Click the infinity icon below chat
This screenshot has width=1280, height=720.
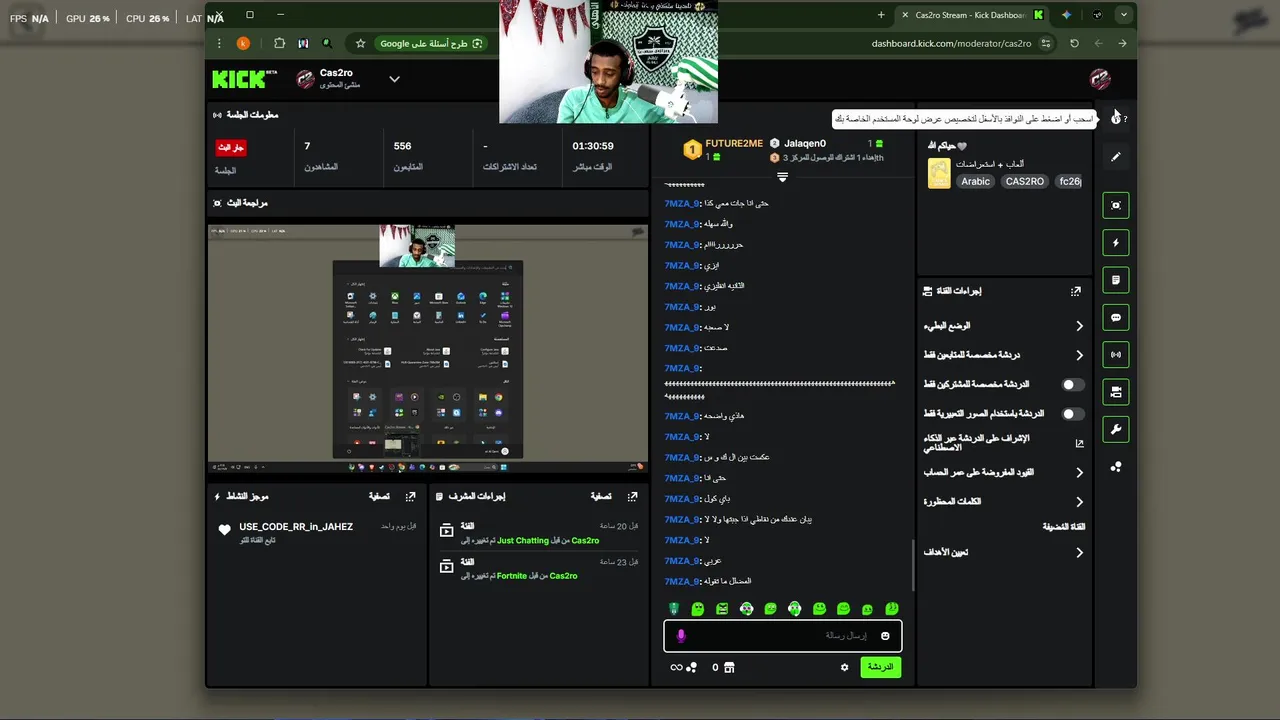click(x=676, y=667)
